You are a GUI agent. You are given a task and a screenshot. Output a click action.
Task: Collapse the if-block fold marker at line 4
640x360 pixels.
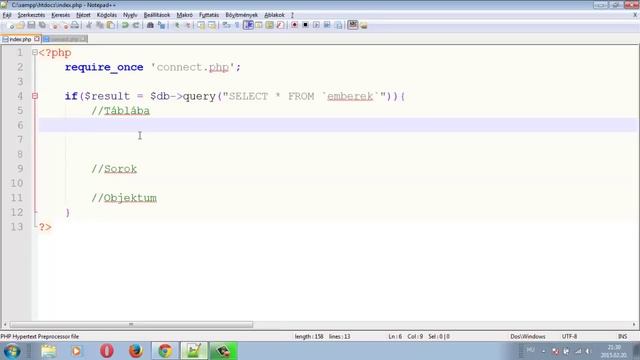[x=35, y=96]
